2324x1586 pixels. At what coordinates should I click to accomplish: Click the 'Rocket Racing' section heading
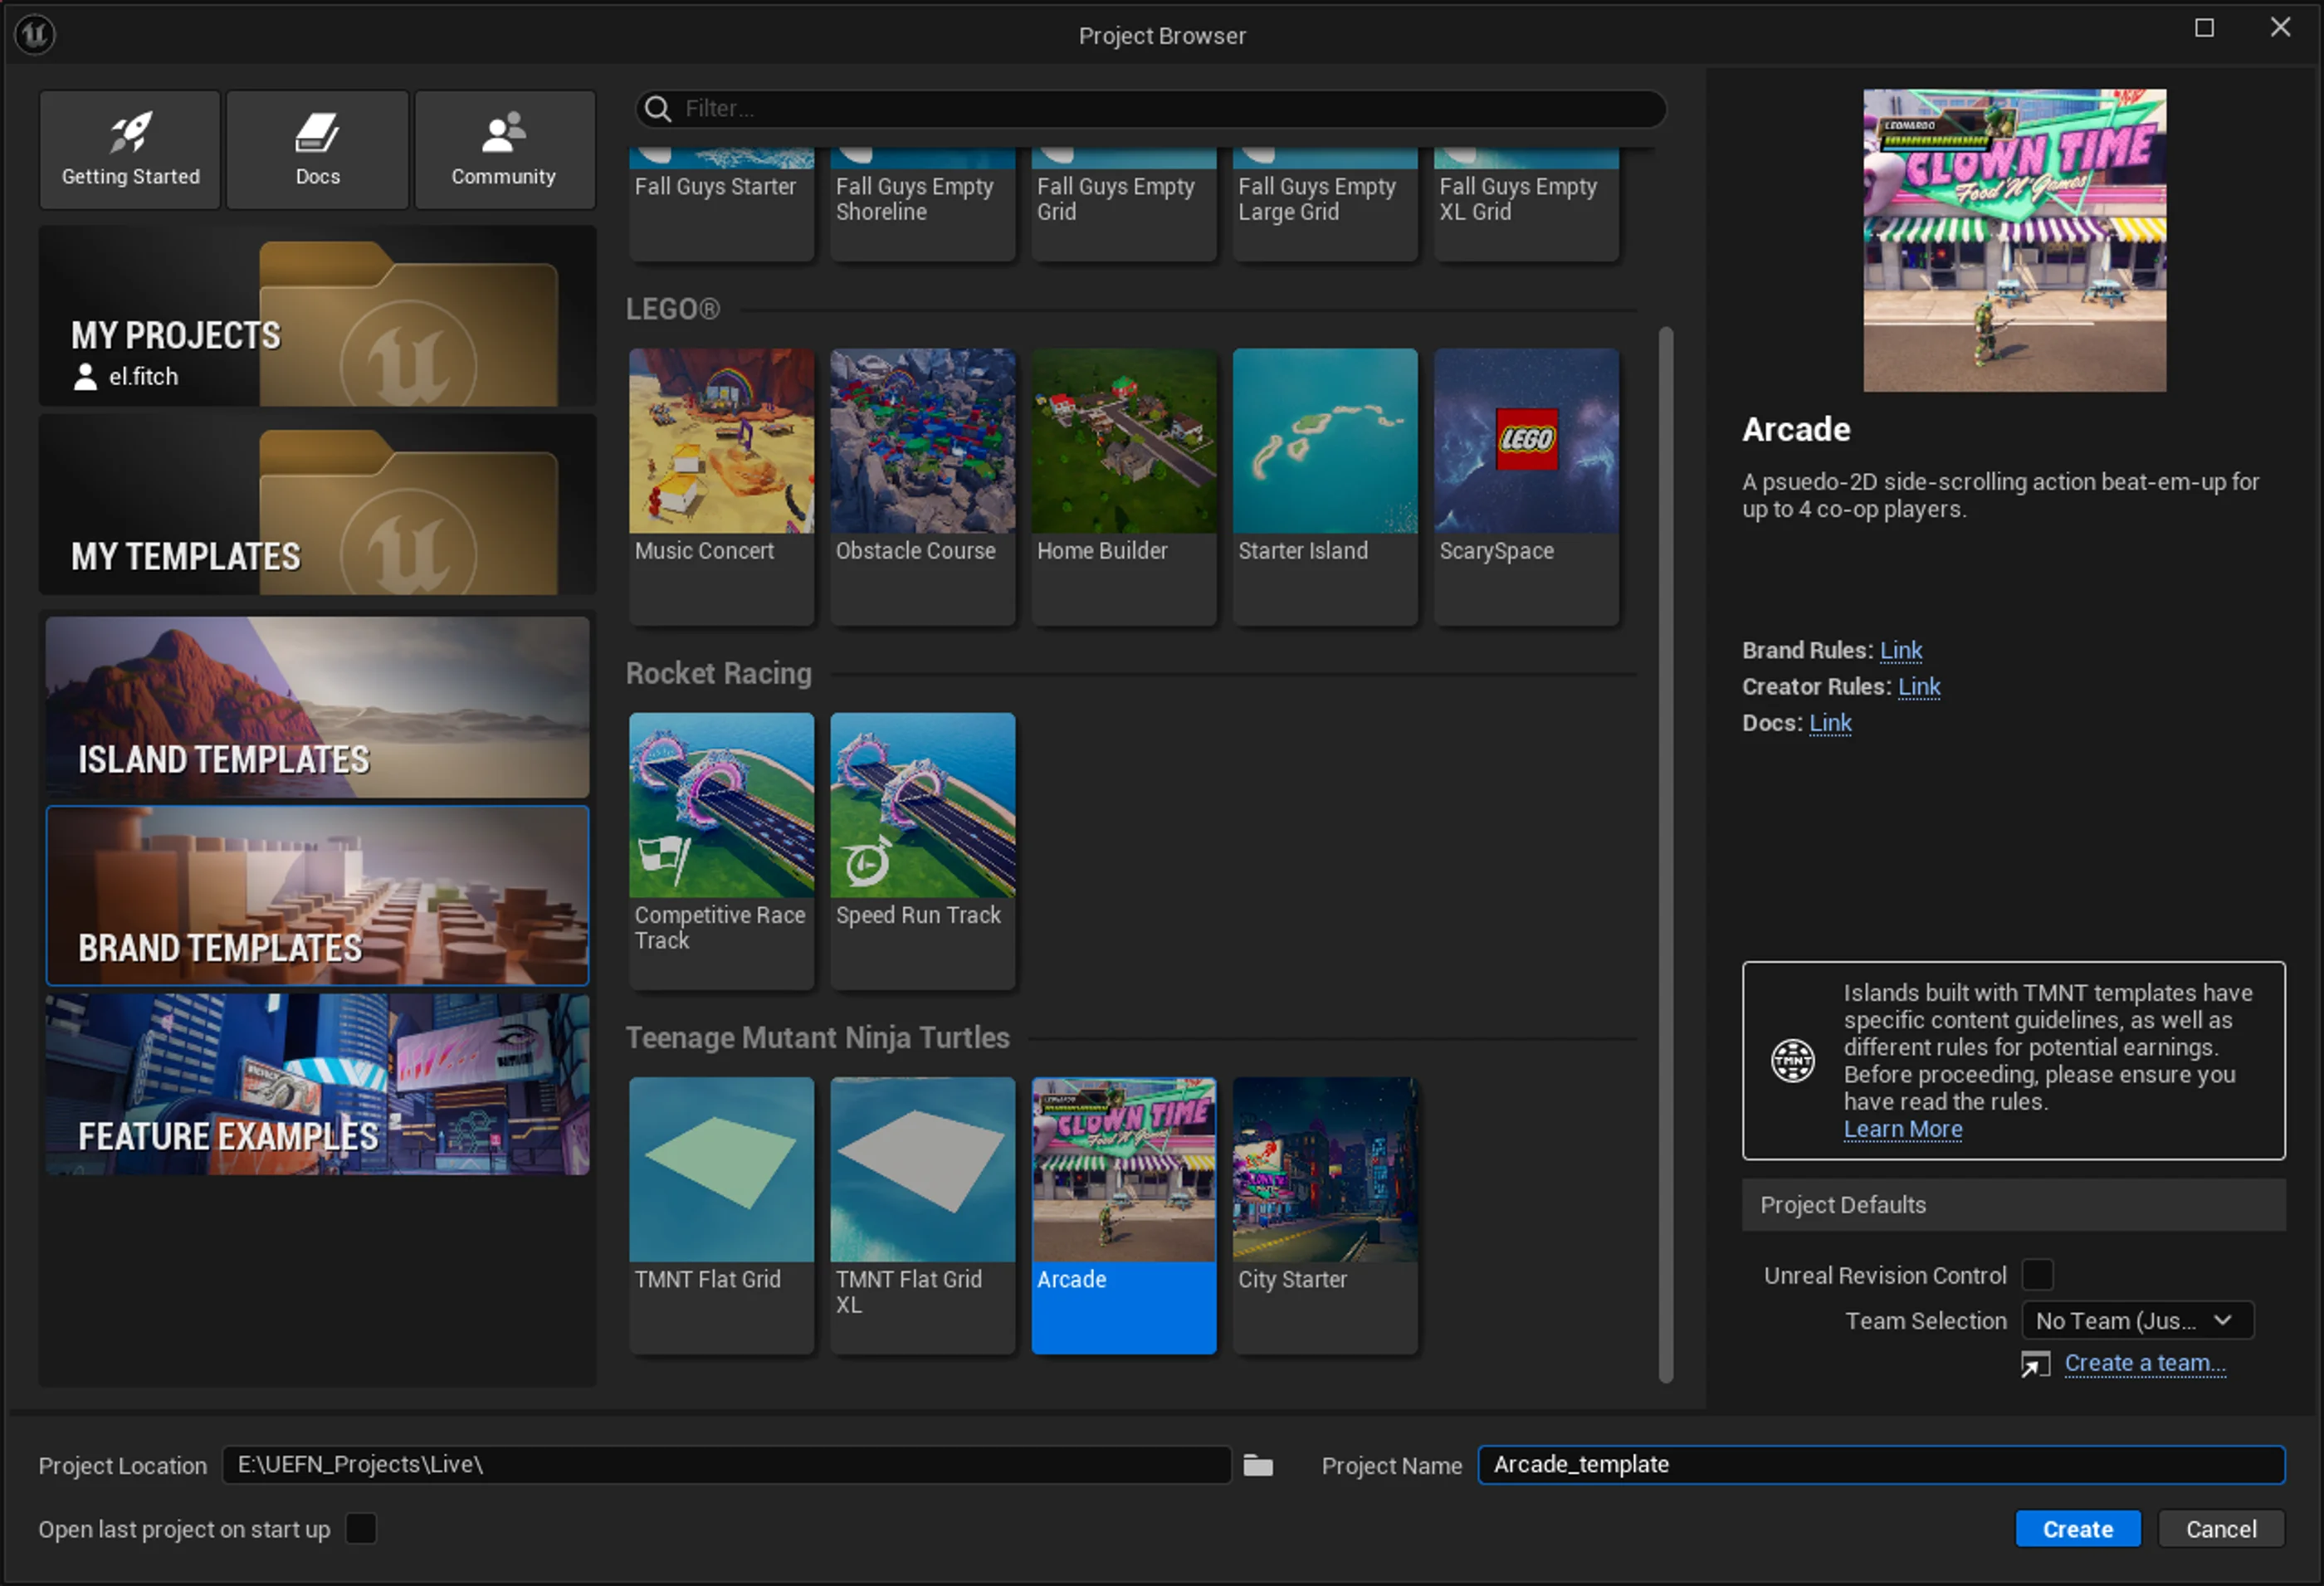[x=718, y=674]
